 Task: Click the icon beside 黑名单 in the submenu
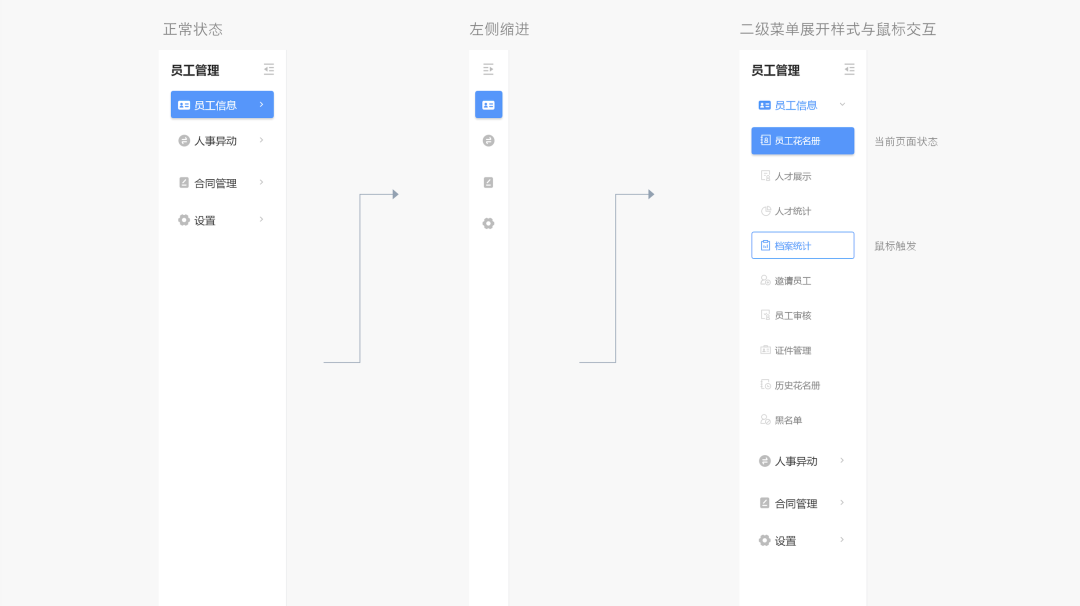[766, 420]
